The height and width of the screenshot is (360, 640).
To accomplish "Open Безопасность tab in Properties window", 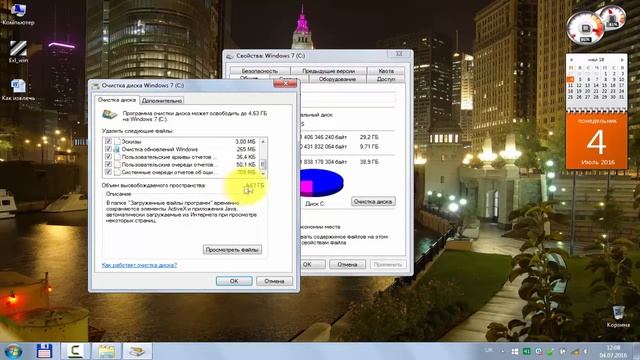I will coord(260,71).
